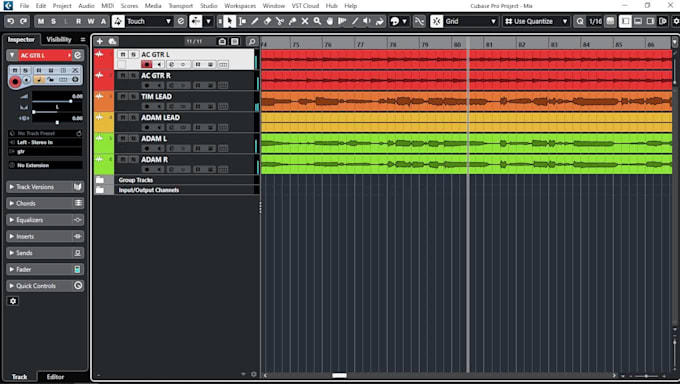Expand the Sends inspector section

click(45, 253)
